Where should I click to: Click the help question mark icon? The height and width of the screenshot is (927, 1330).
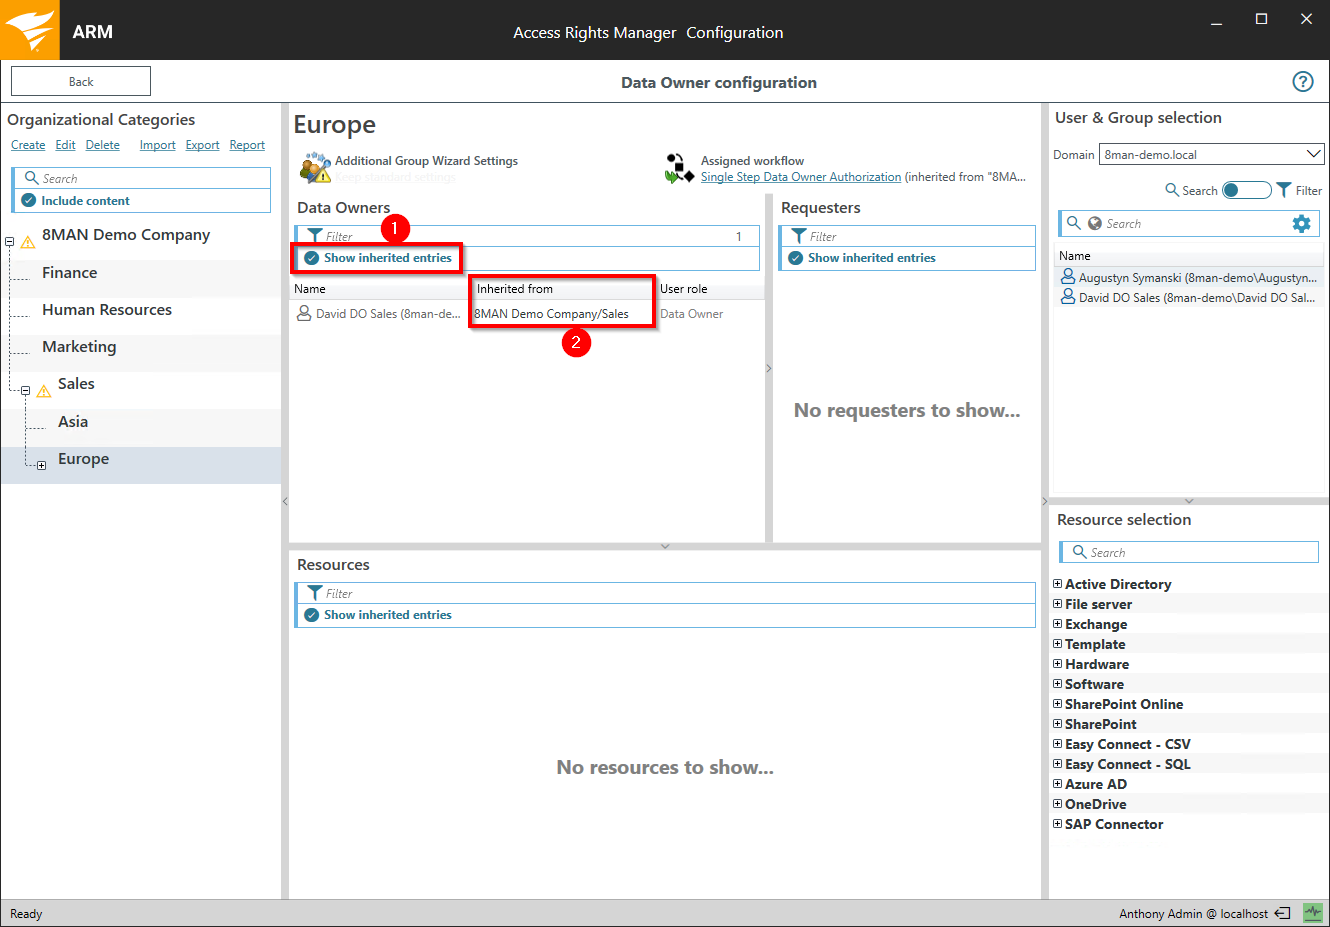pos(1302,82)
